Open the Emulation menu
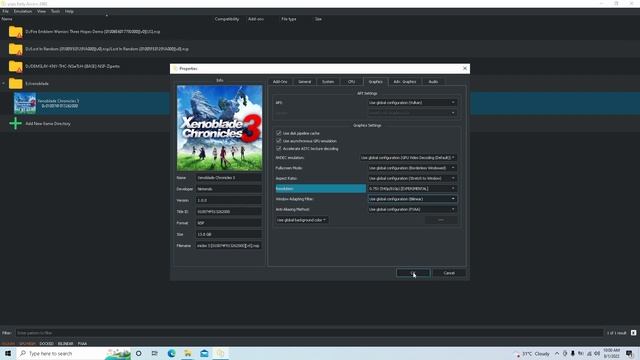 point(23,11)
